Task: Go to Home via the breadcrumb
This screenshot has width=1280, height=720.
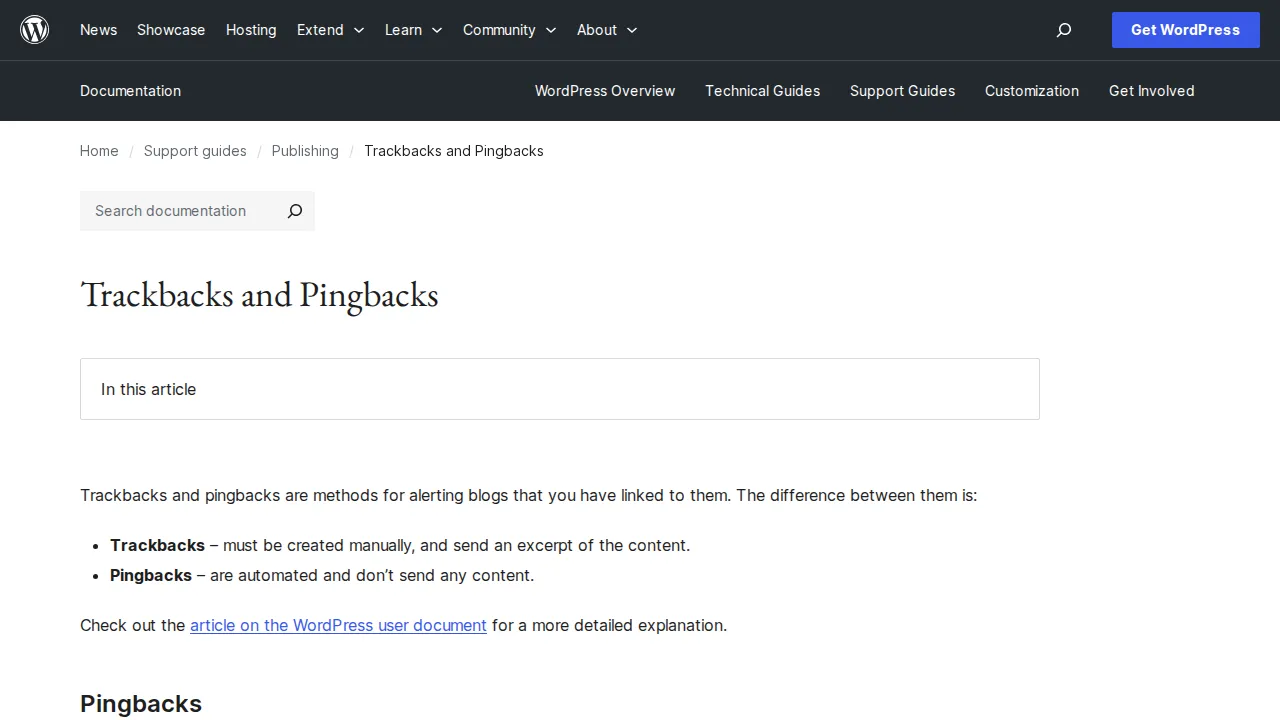Action: (x=99, y=151)
